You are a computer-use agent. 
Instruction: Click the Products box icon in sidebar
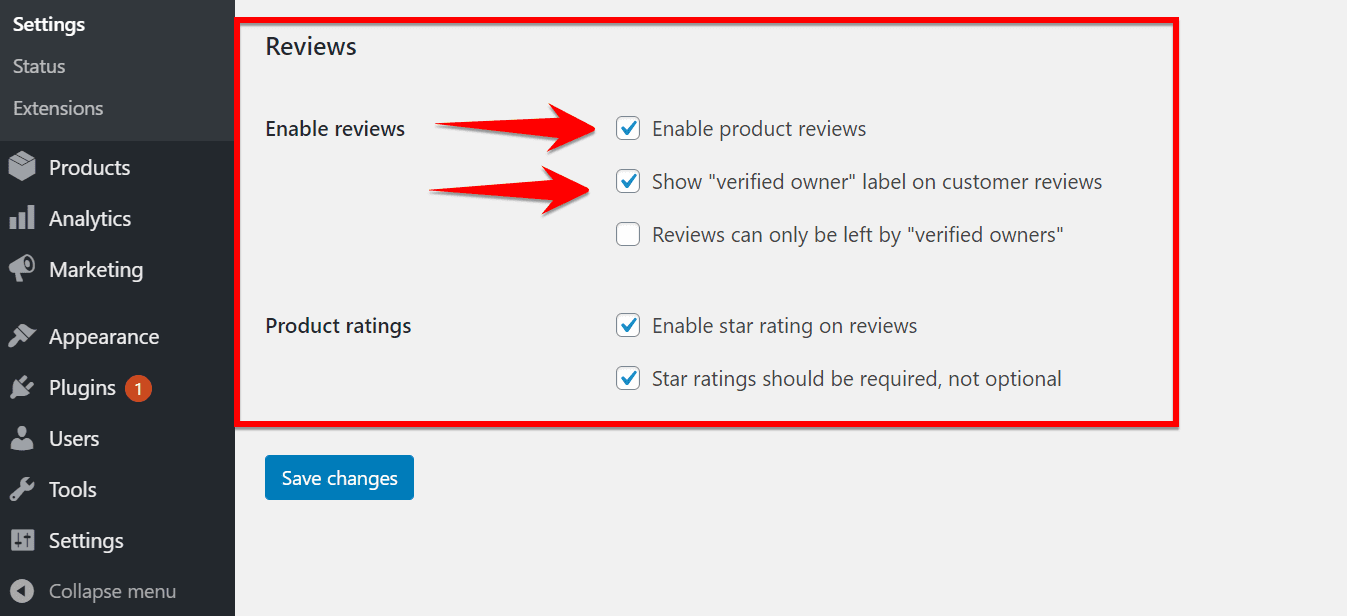click(x=22, y=167)
